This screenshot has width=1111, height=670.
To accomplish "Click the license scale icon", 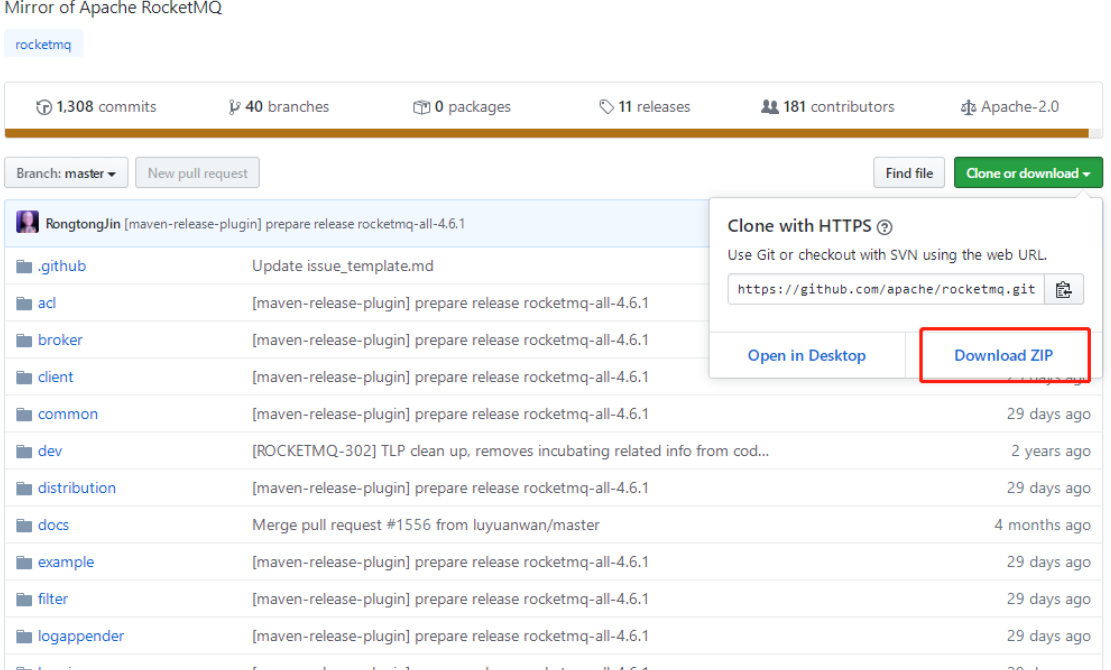I will click(x=968, y=108).
